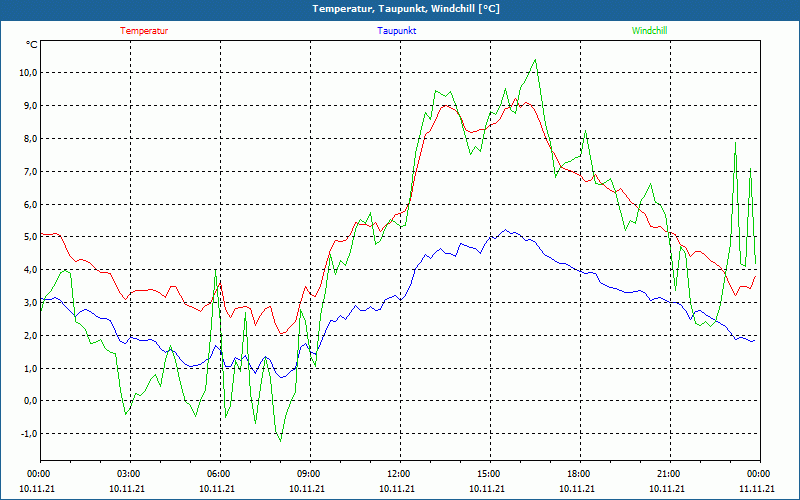Select the 10,0 y-axis value label
Screen dimensions: 800x500
pyautogui.click(x=27, y=73)
